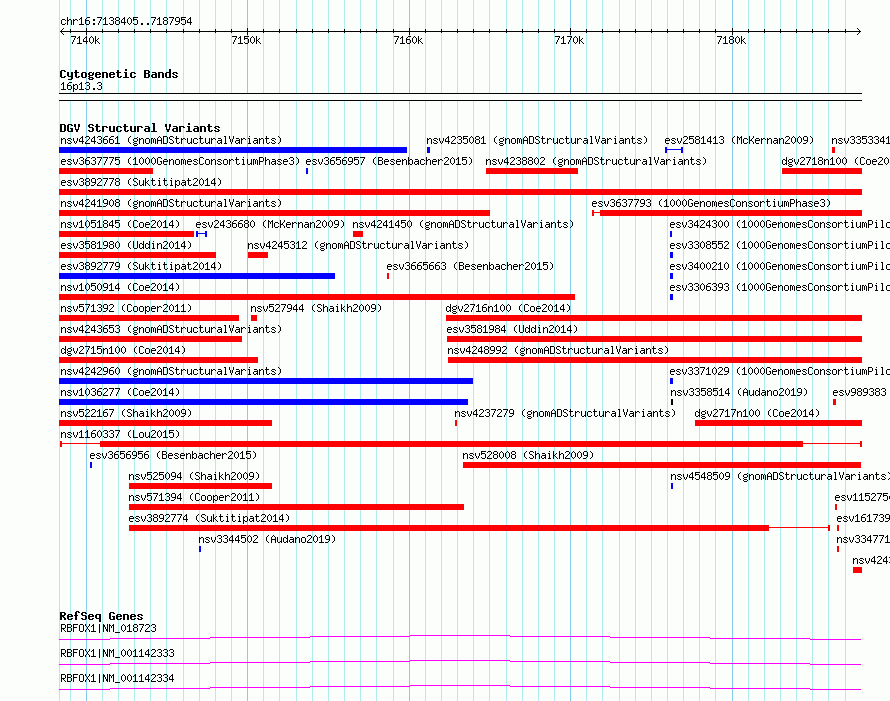Select esv3892779 Suktitipat2014 label
The height and width of the screenshot is (701, 890).
141,266
